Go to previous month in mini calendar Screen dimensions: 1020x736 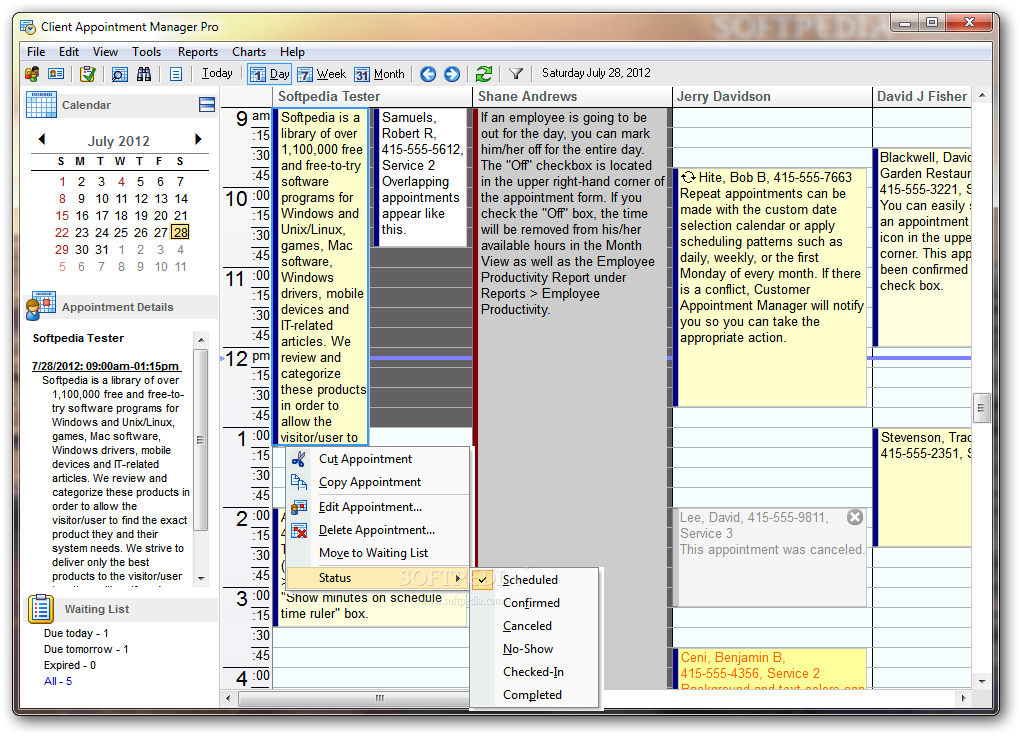click(42, 139)
